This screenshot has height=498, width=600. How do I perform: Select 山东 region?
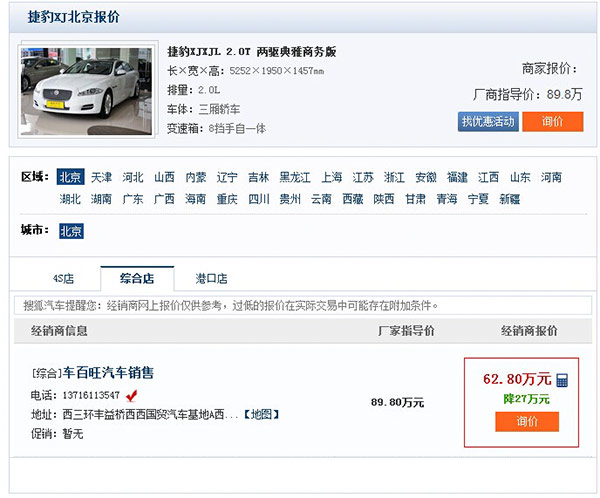coord(520,177)
